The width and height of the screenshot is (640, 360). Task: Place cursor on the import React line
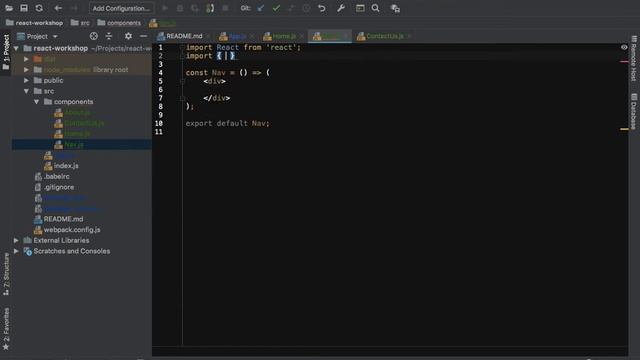point(243,47)
